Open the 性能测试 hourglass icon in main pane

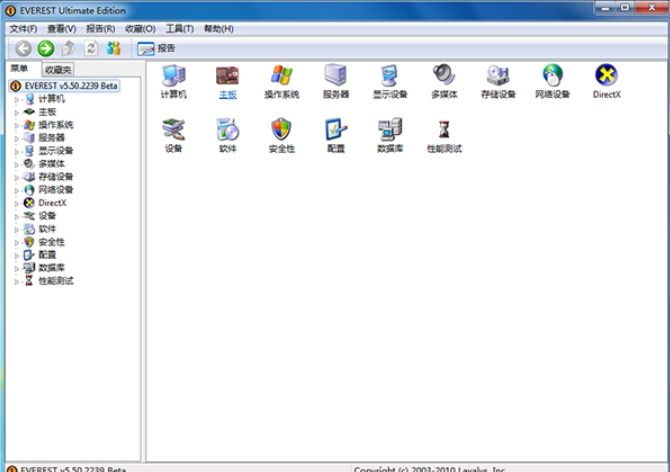tap(444, 136)
